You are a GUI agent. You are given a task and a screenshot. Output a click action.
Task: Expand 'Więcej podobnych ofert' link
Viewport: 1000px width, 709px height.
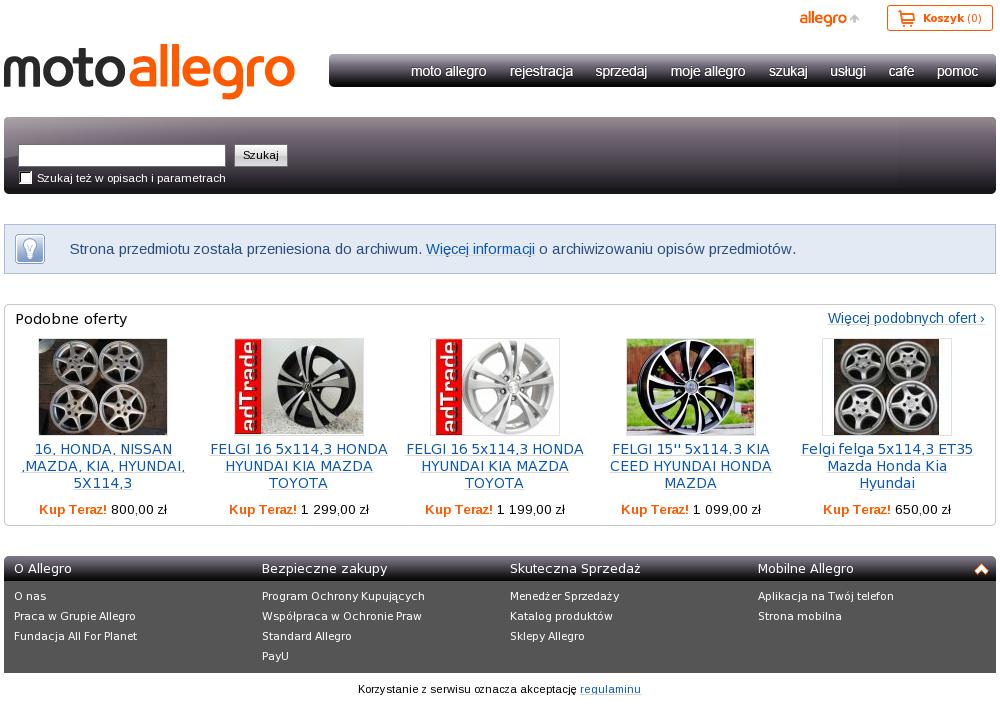coord(906,318)
